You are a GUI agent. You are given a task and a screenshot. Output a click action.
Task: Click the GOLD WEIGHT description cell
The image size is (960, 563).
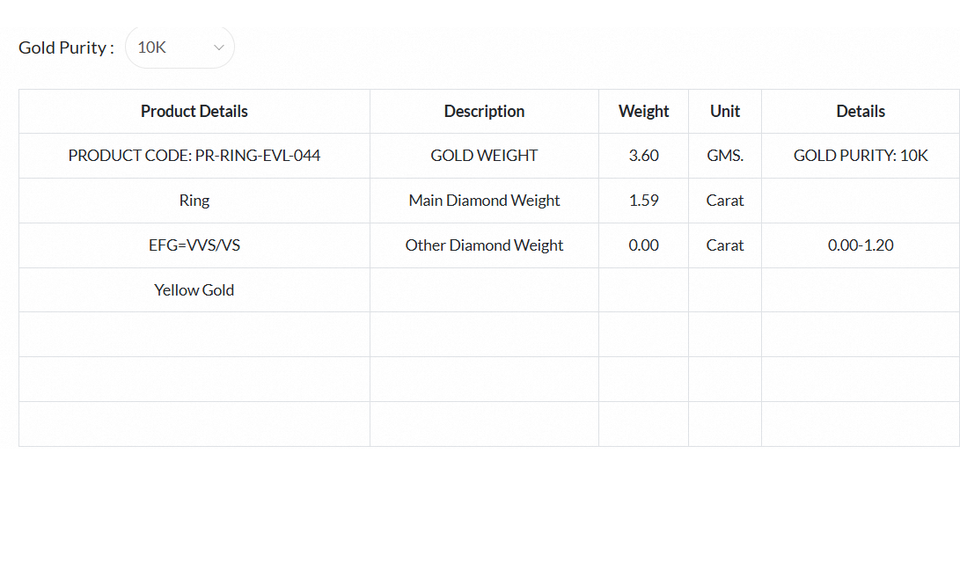coord(484,155)
